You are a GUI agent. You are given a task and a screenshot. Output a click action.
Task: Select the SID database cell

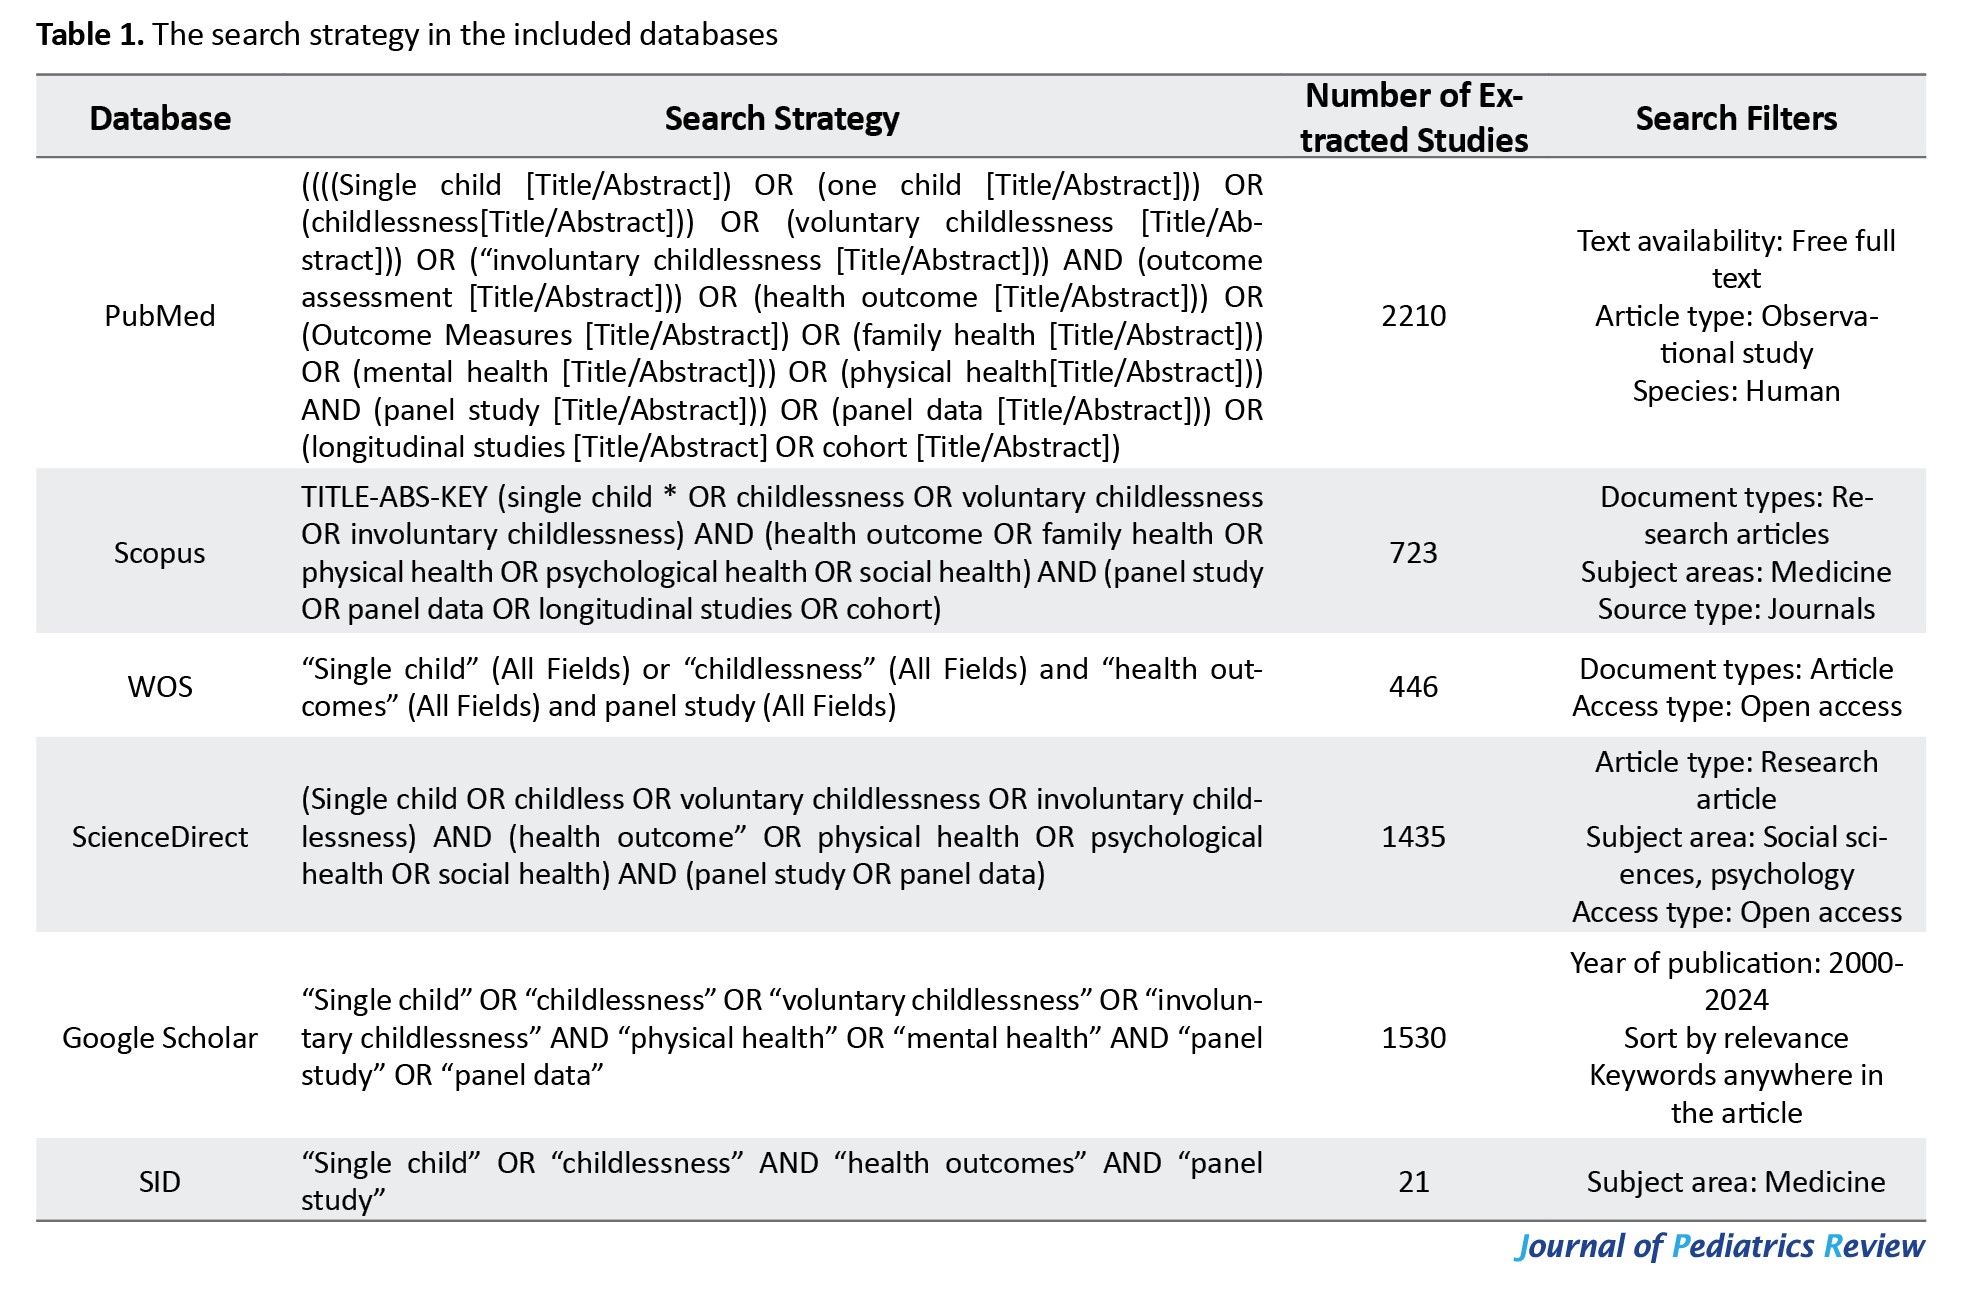tap(160, 1182)
